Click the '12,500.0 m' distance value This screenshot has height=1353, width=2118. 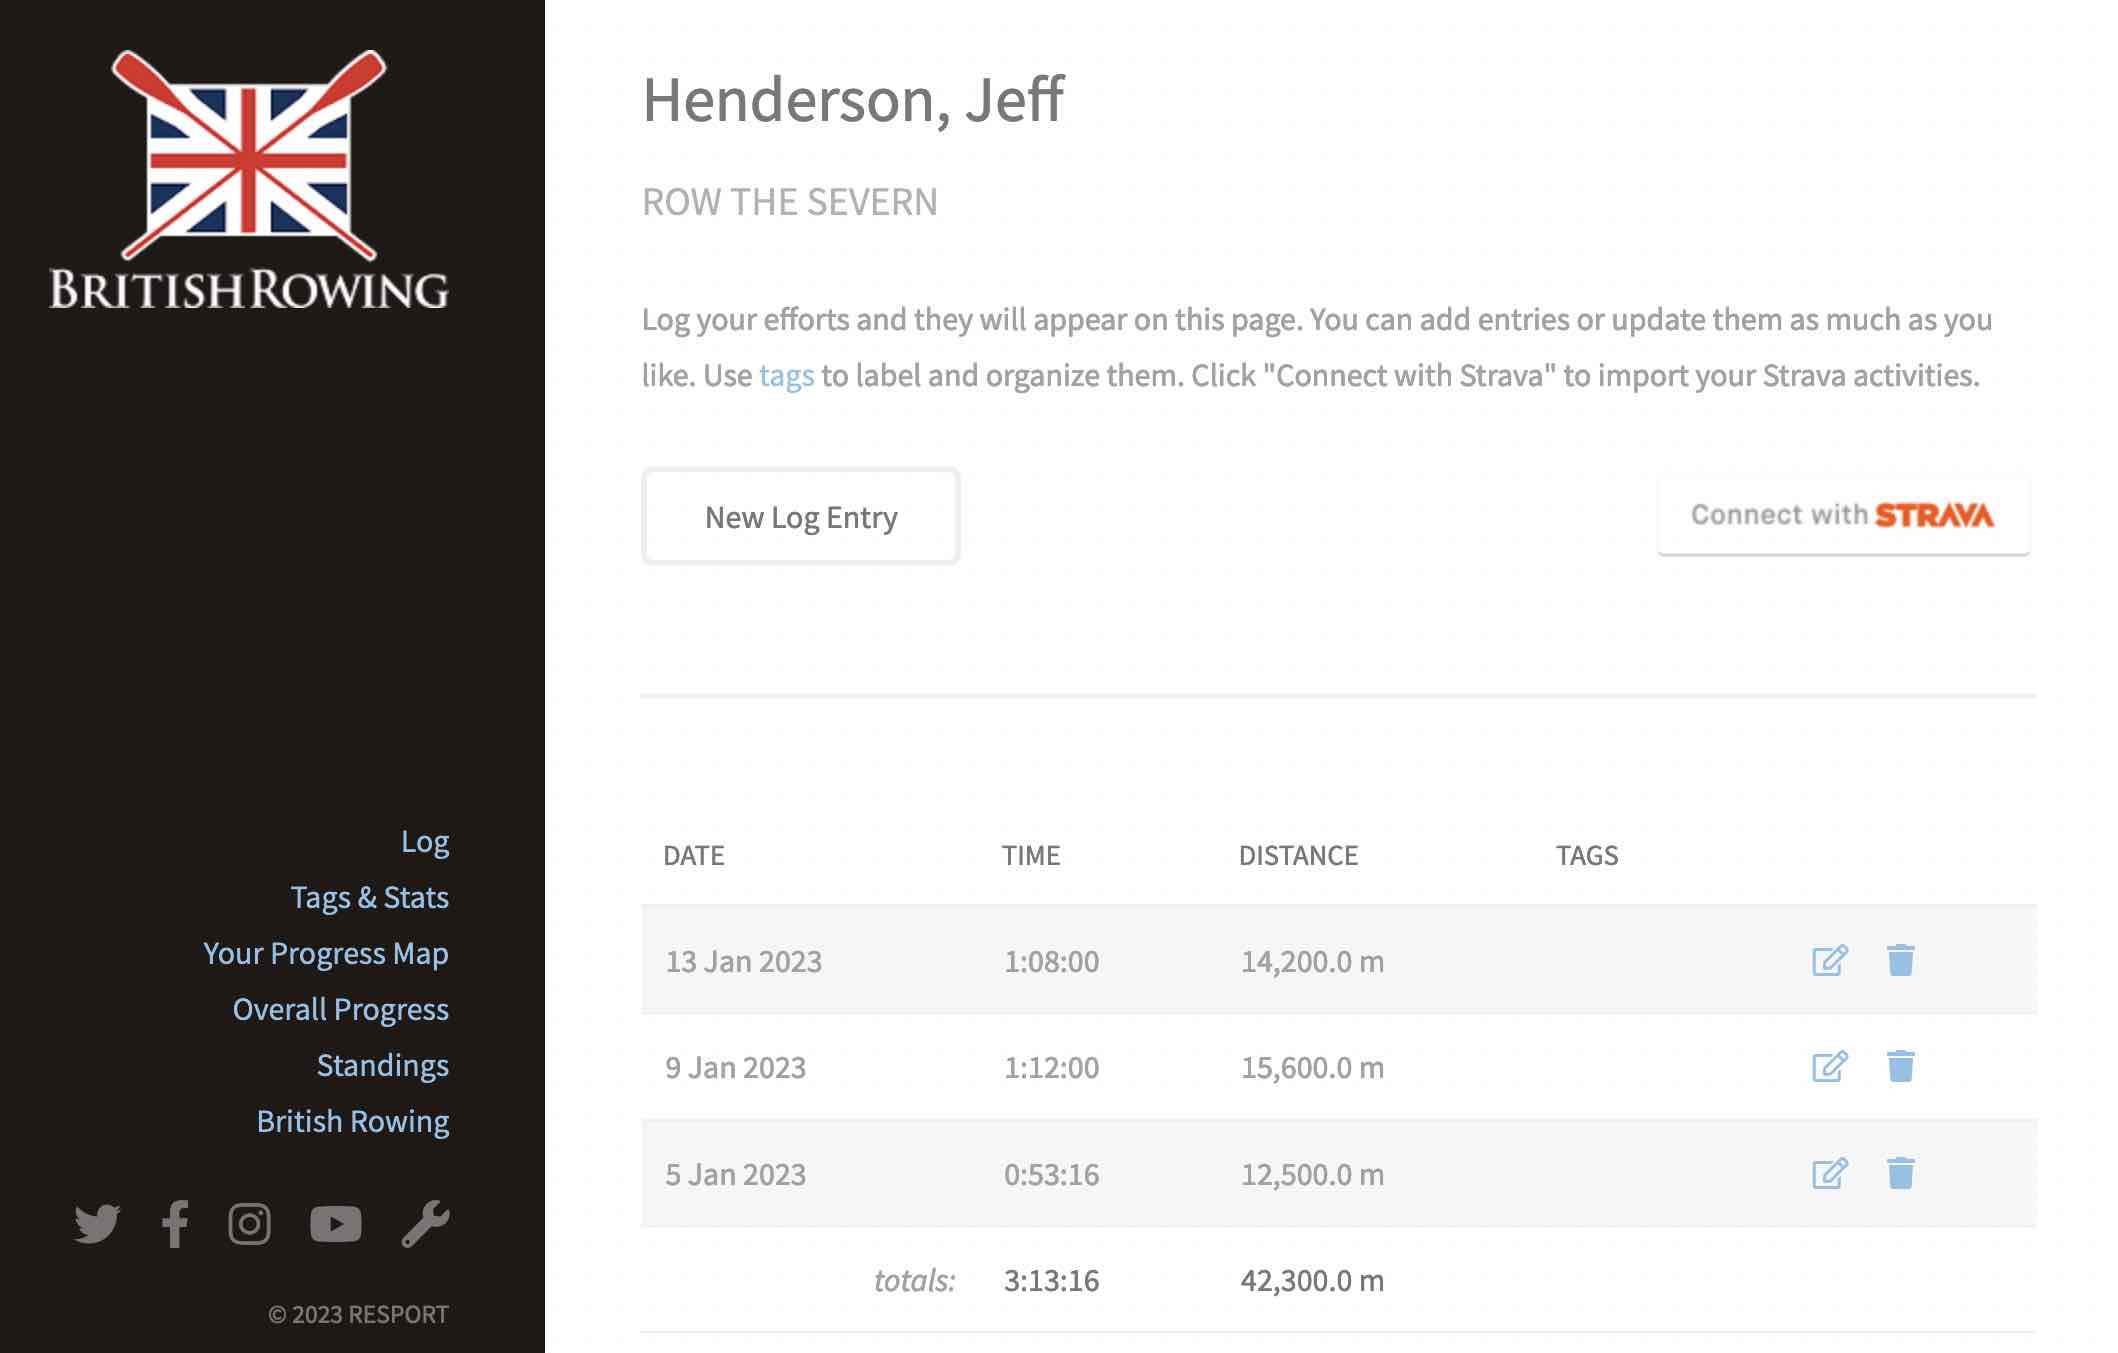[1313, 1174]
